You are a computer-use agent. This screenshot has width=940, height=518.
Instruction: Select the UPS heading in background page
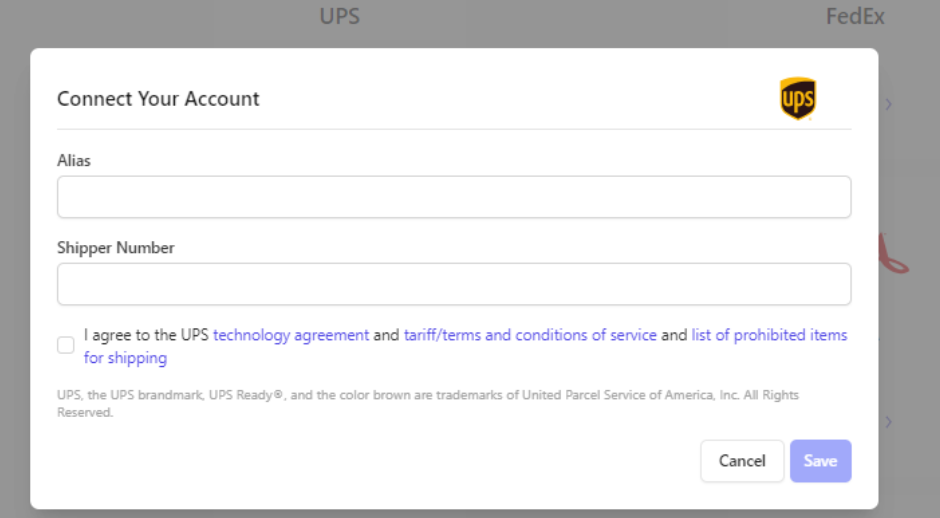point(339,16)
